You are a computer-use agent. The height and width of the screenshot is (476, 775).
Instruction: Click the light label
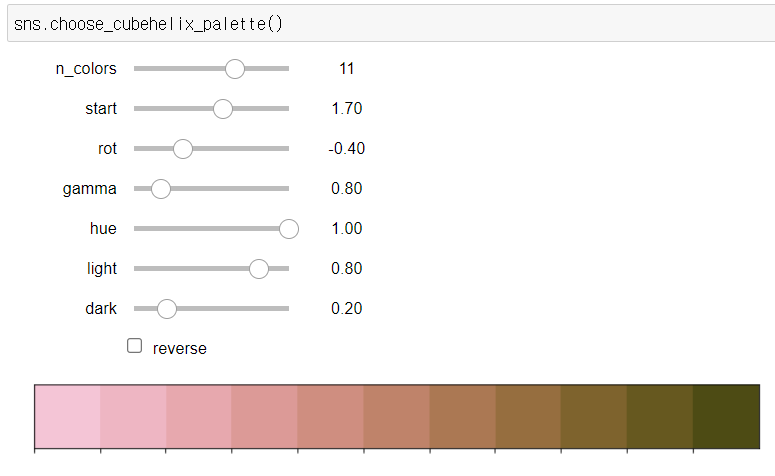click(102, 269)
